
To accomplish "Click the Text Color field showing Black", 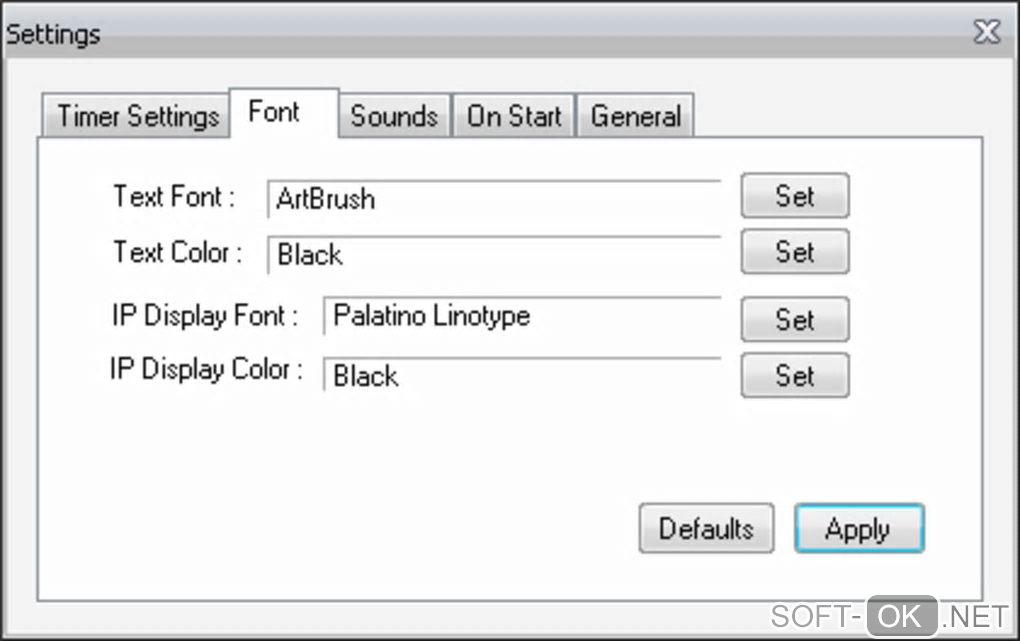I will coord(494,255).
